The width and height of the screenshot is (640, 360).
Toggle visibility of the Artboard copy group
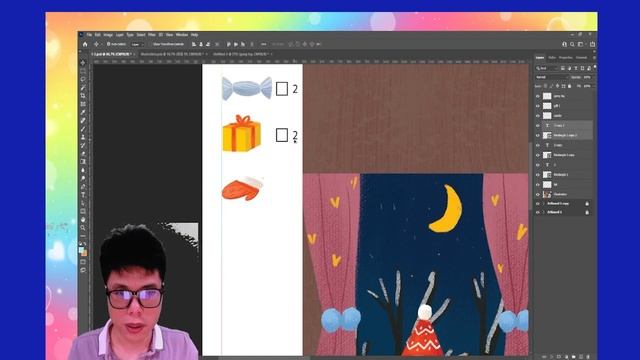tap(538, 204)
